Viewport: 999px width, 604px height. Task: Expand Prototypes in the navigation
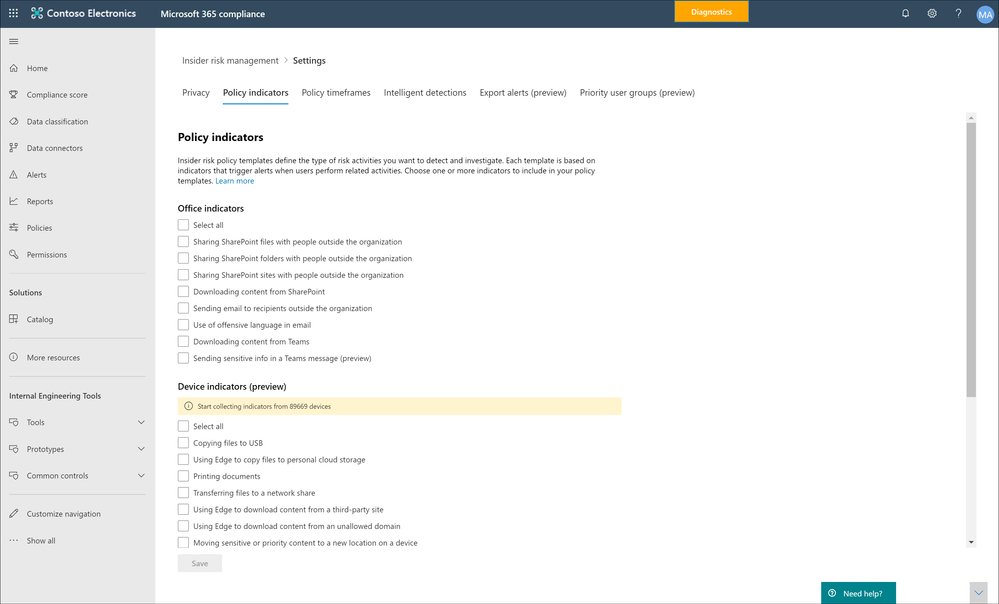(141, 449)
